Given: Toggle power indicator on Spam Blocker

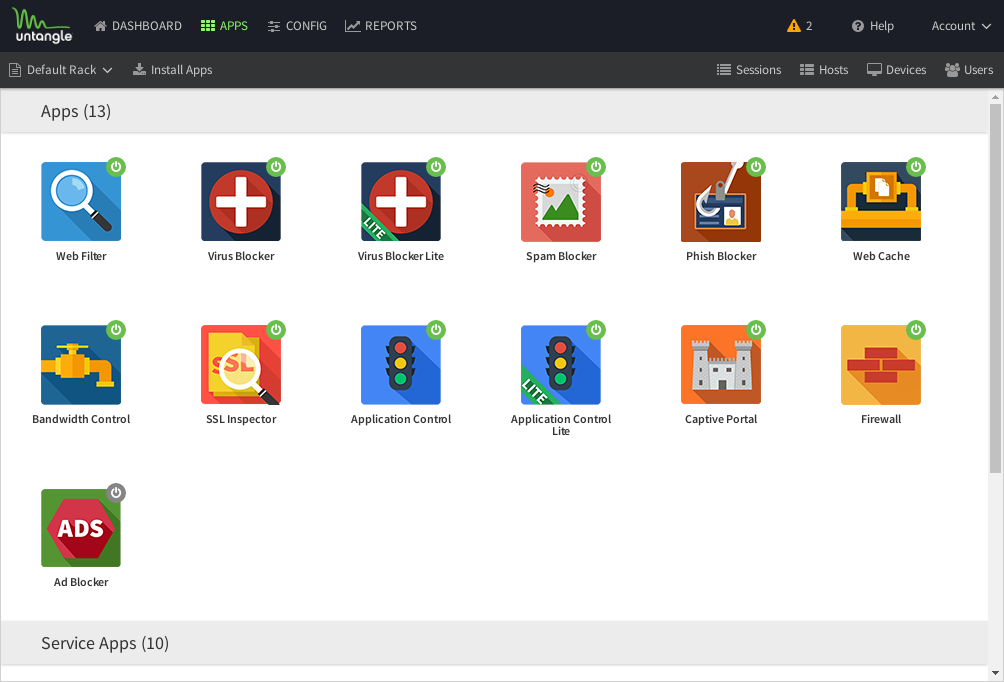Looking at the screenshot, I should [596, 166].
